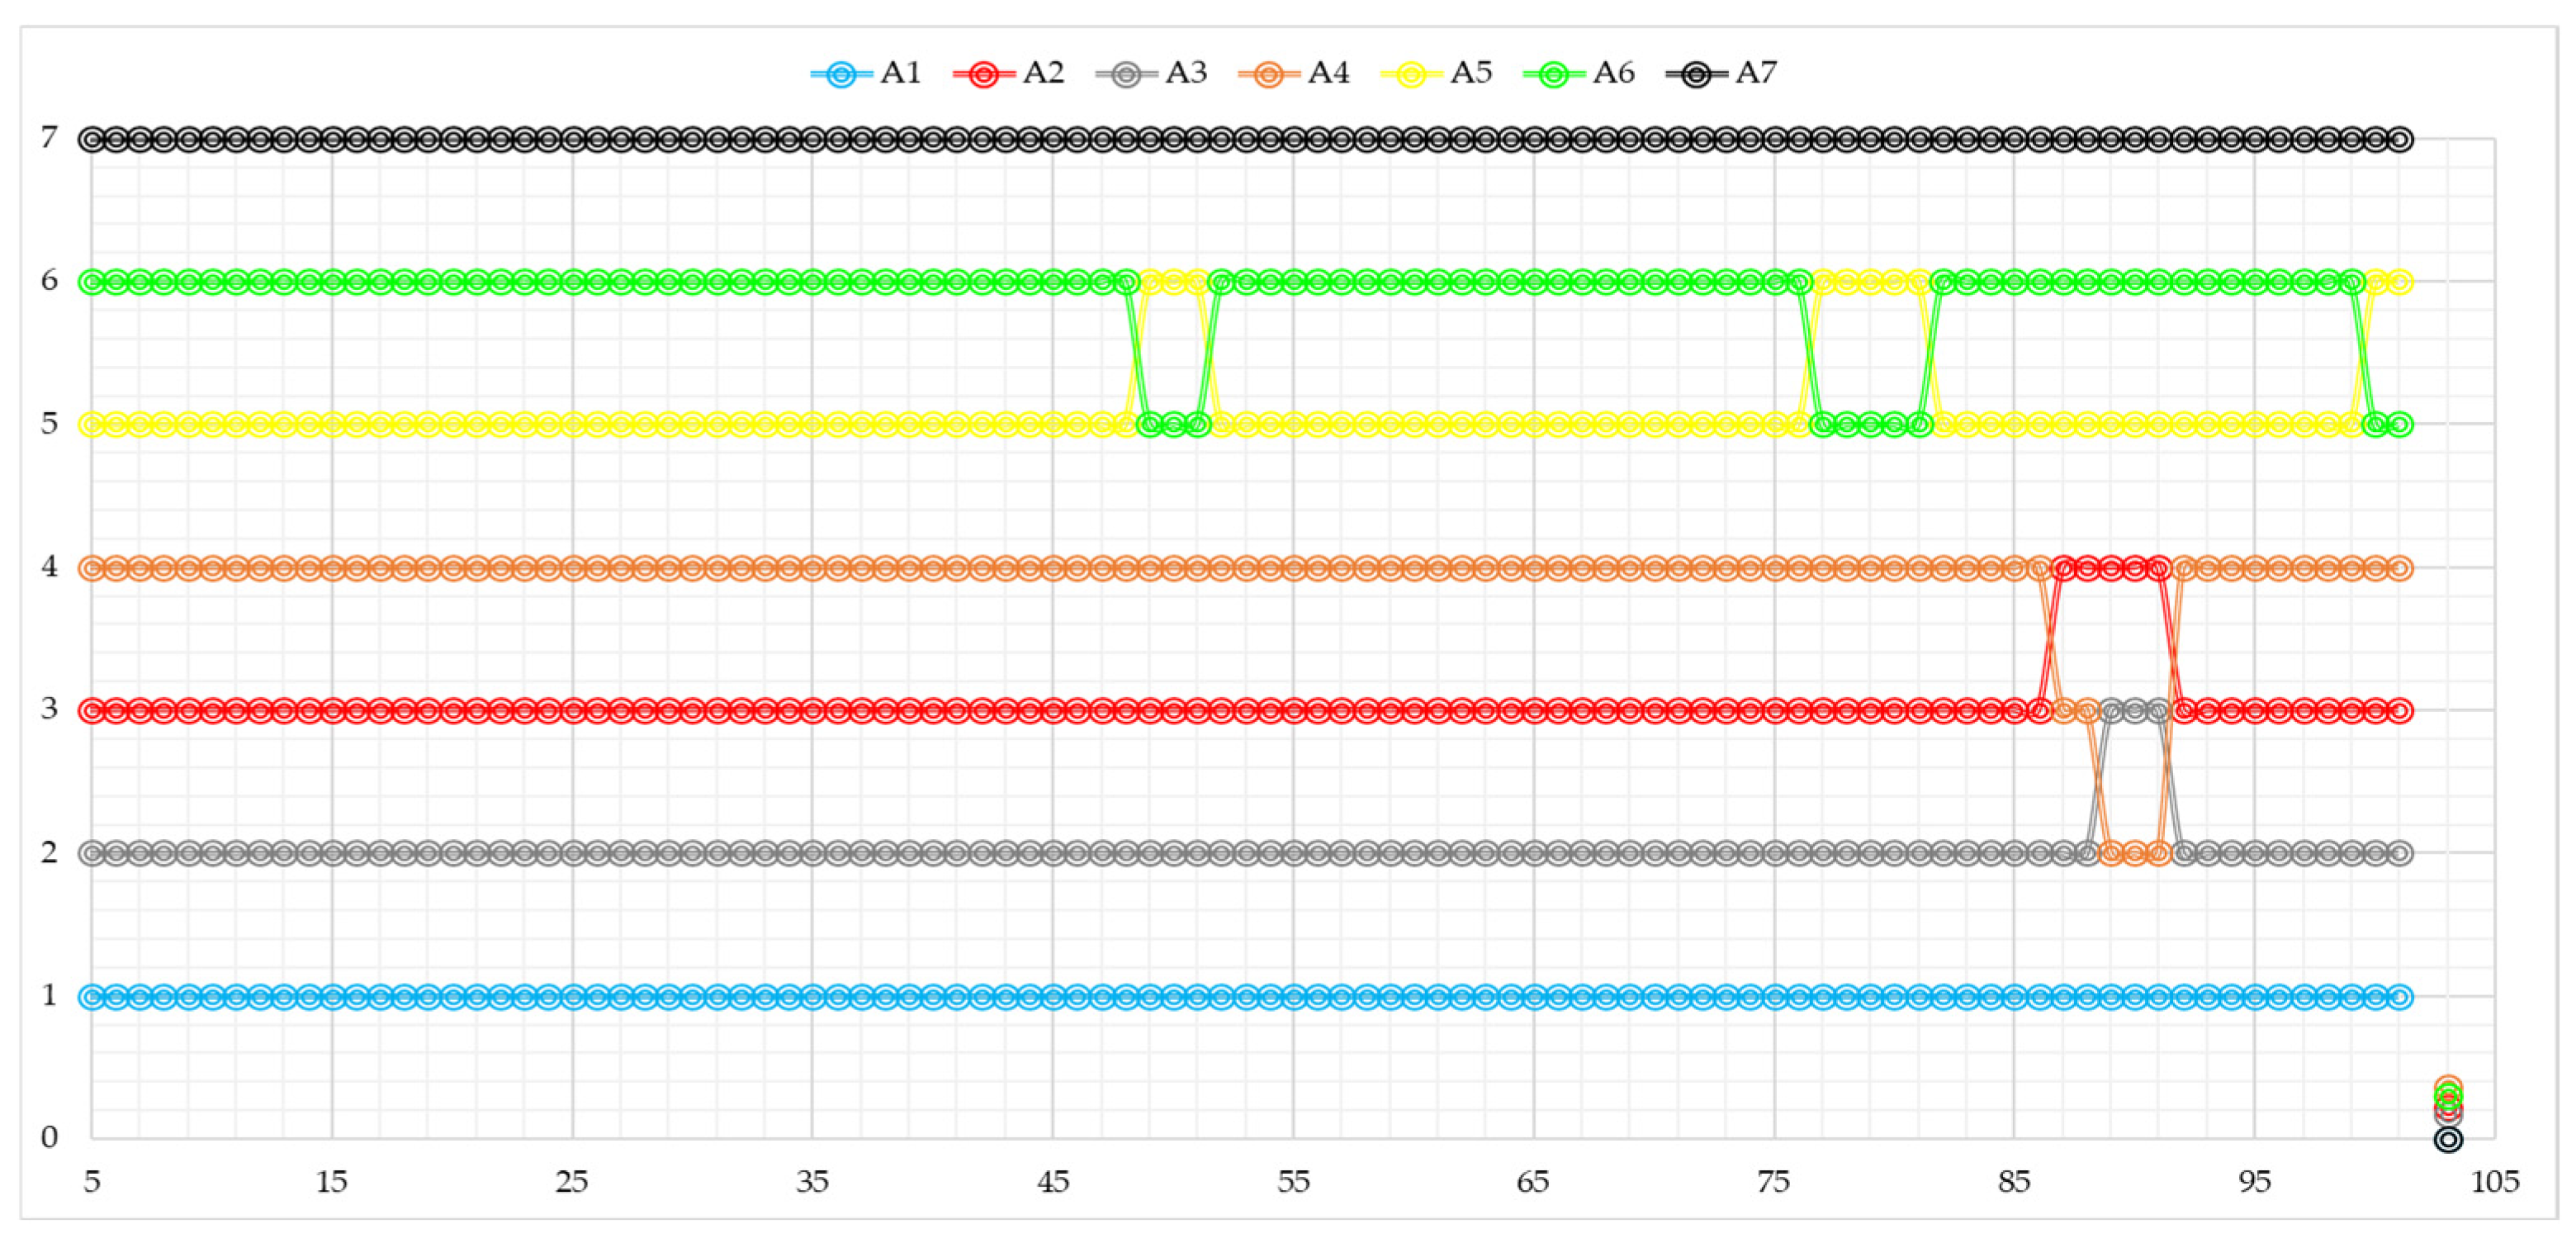Click the green A6 legend marker

click(1554, 75)
